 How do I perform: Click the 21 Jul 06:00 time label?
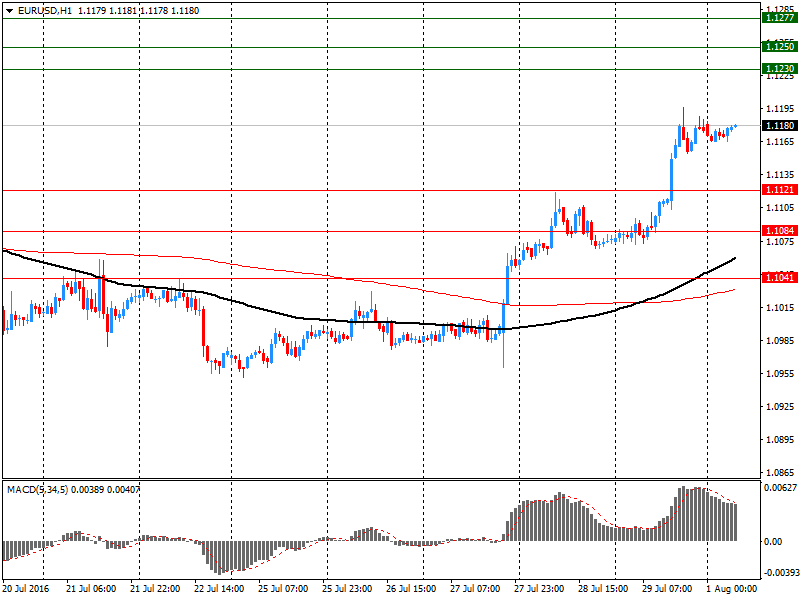91,589
